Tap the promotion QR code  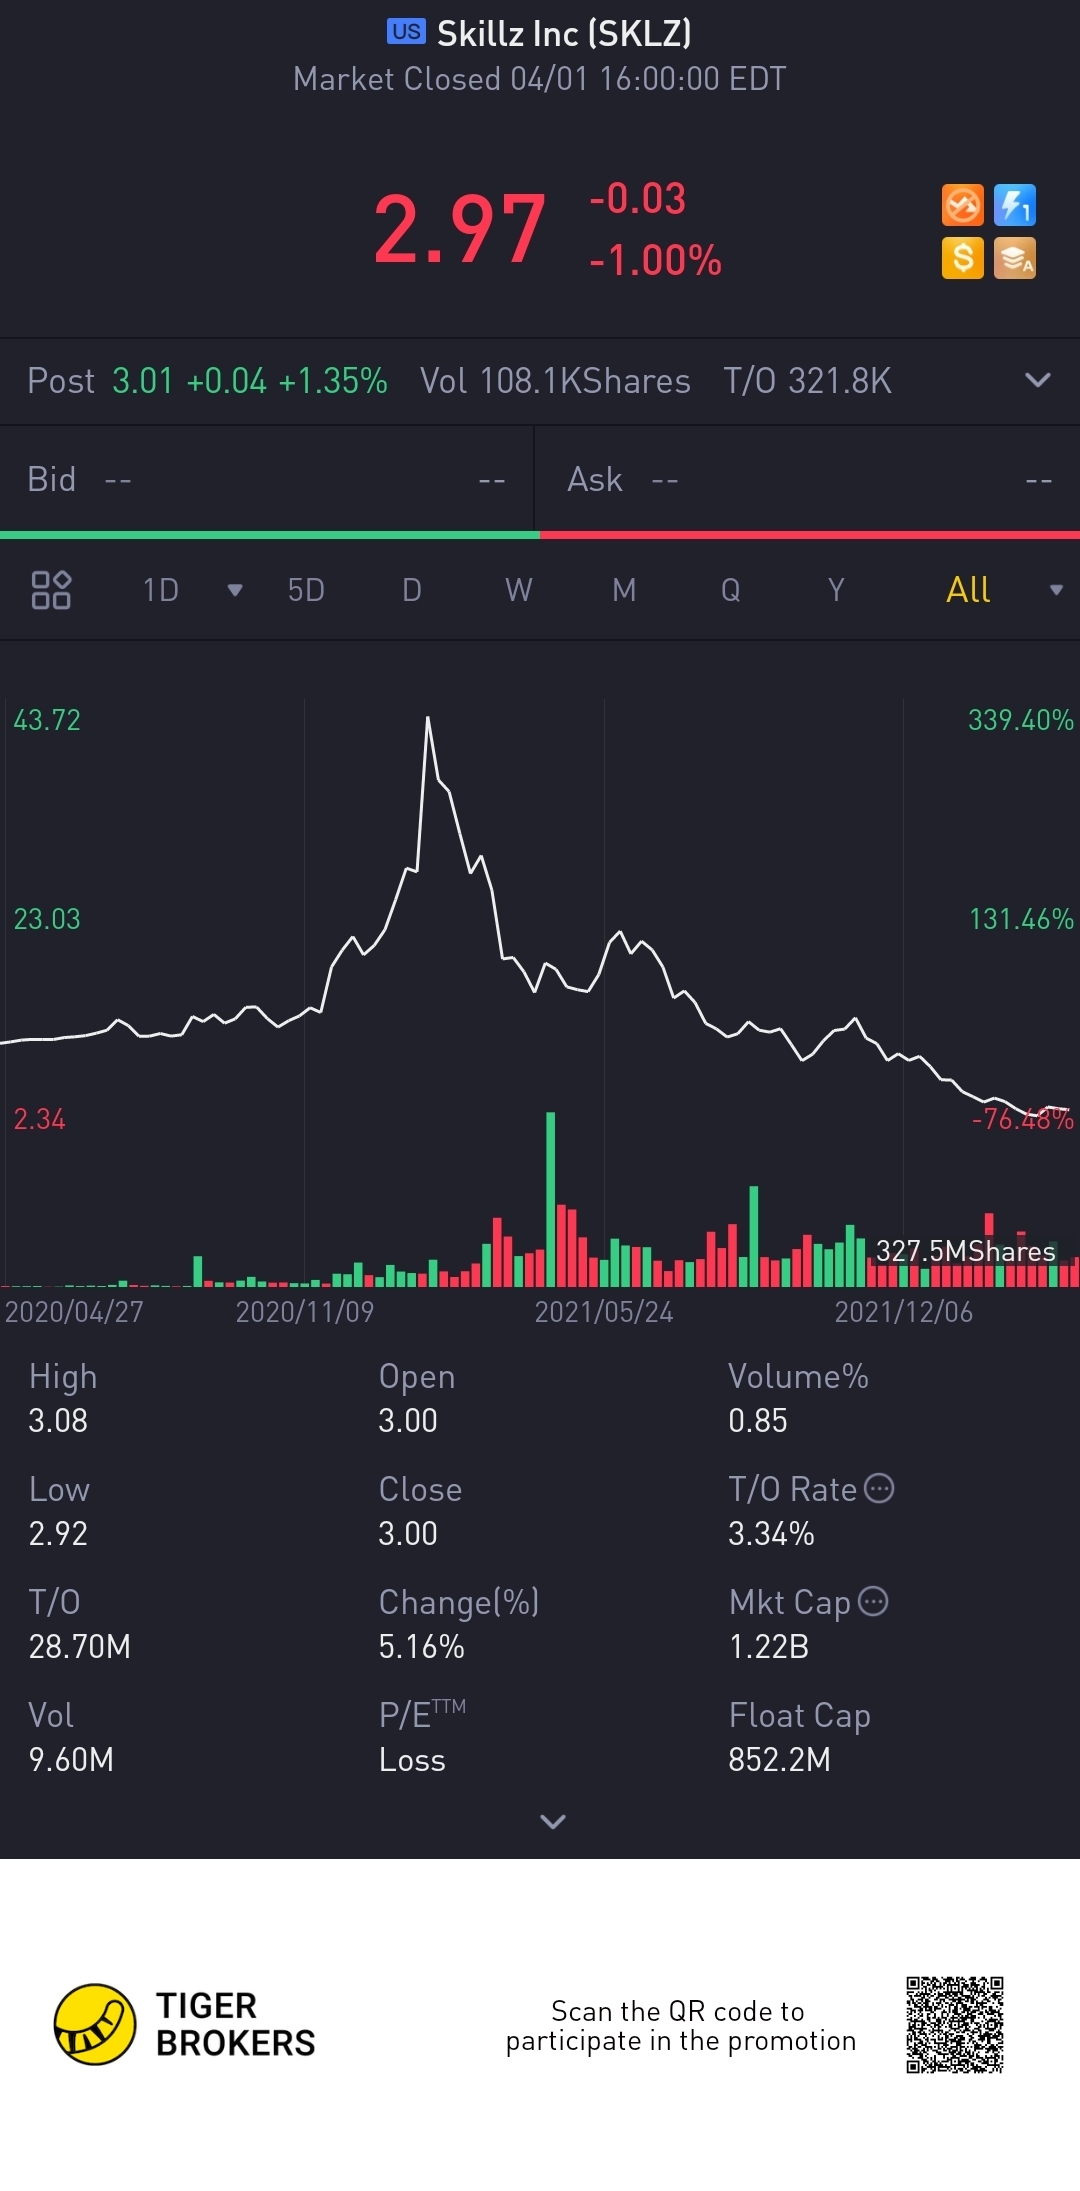955,2025
